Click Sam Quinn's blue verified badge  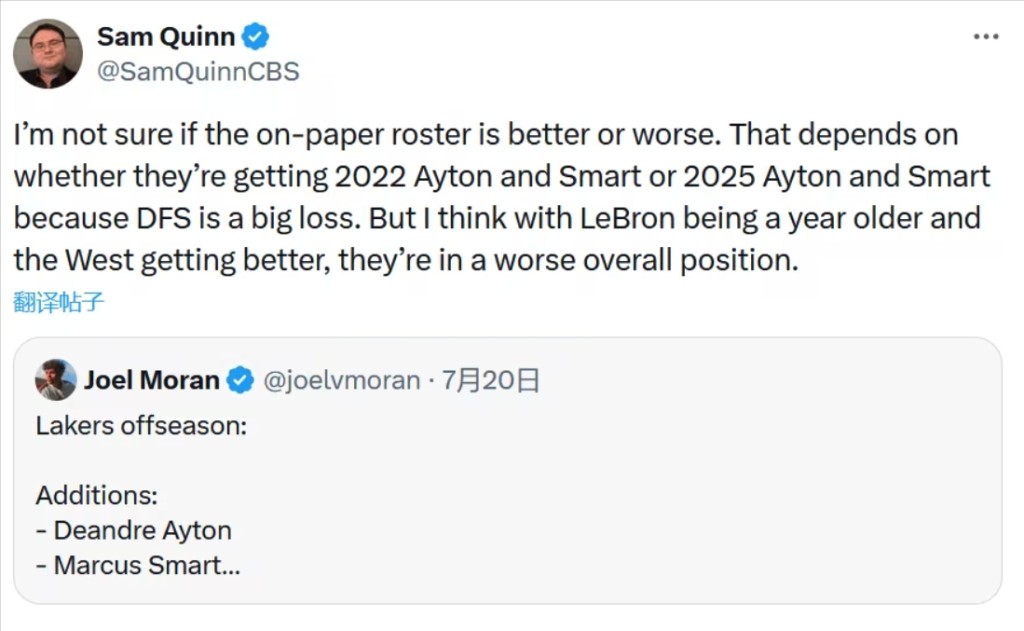257,38
